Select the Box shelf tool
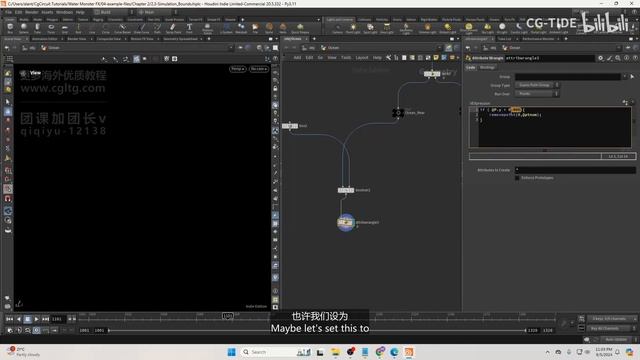The image size is (640, 360). [x=10, y=28]
